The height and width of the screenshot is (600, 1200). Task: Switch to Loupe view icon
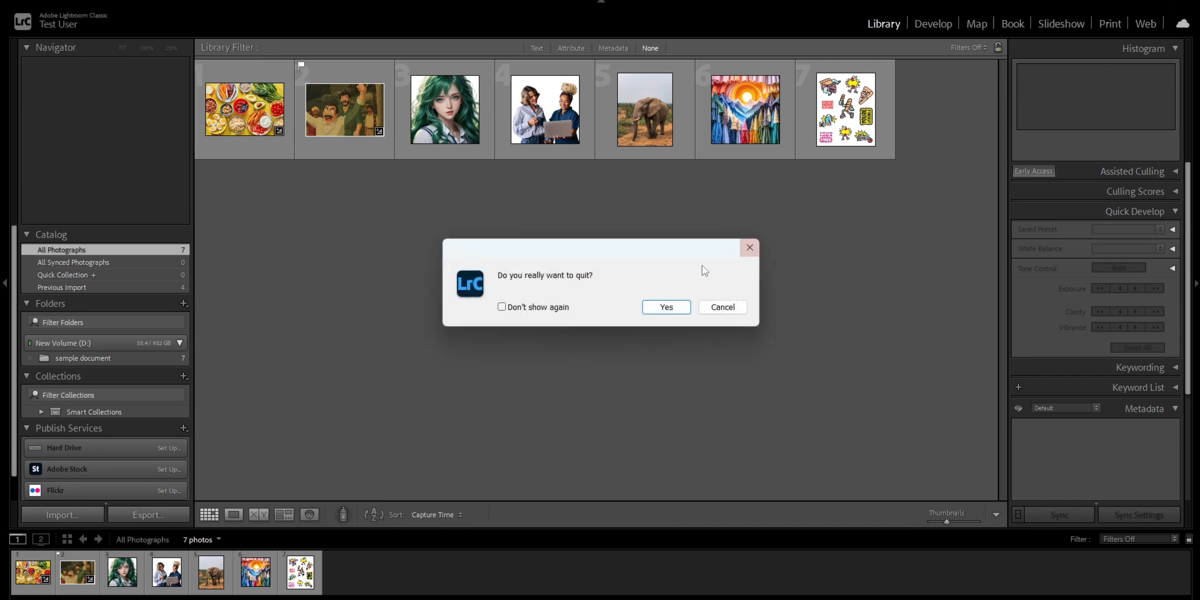click(x=234, y=514)
